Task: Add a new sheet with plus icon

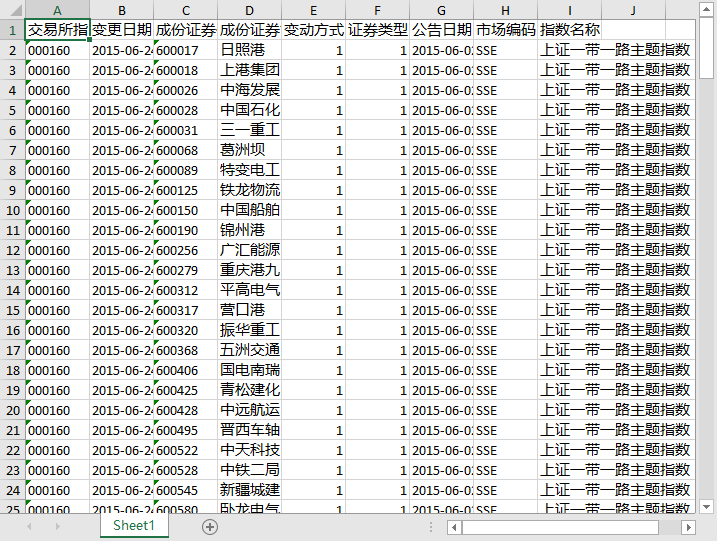Action: coord(209,527)
